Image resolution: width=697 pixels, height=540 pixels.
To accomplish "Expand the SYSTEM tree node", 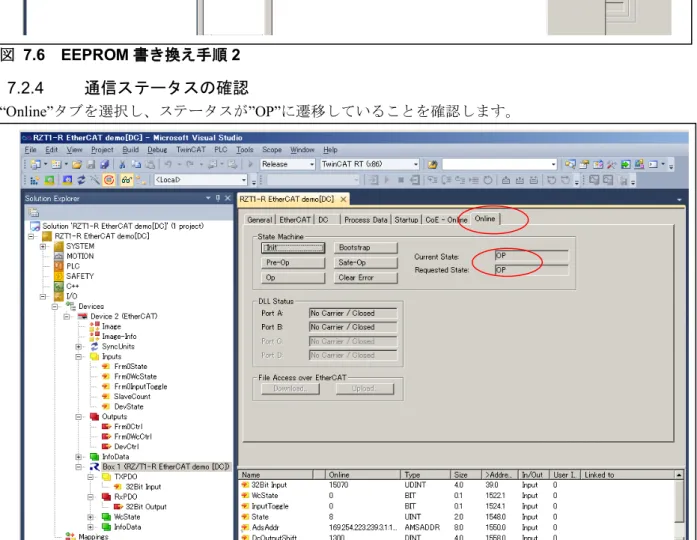I will pos(43,246).
